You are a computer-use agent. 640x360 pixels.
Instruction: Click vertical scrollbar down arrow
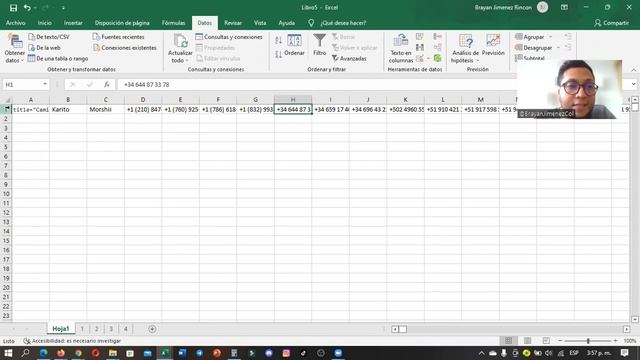pyautogui.click(x=635, y=319)
